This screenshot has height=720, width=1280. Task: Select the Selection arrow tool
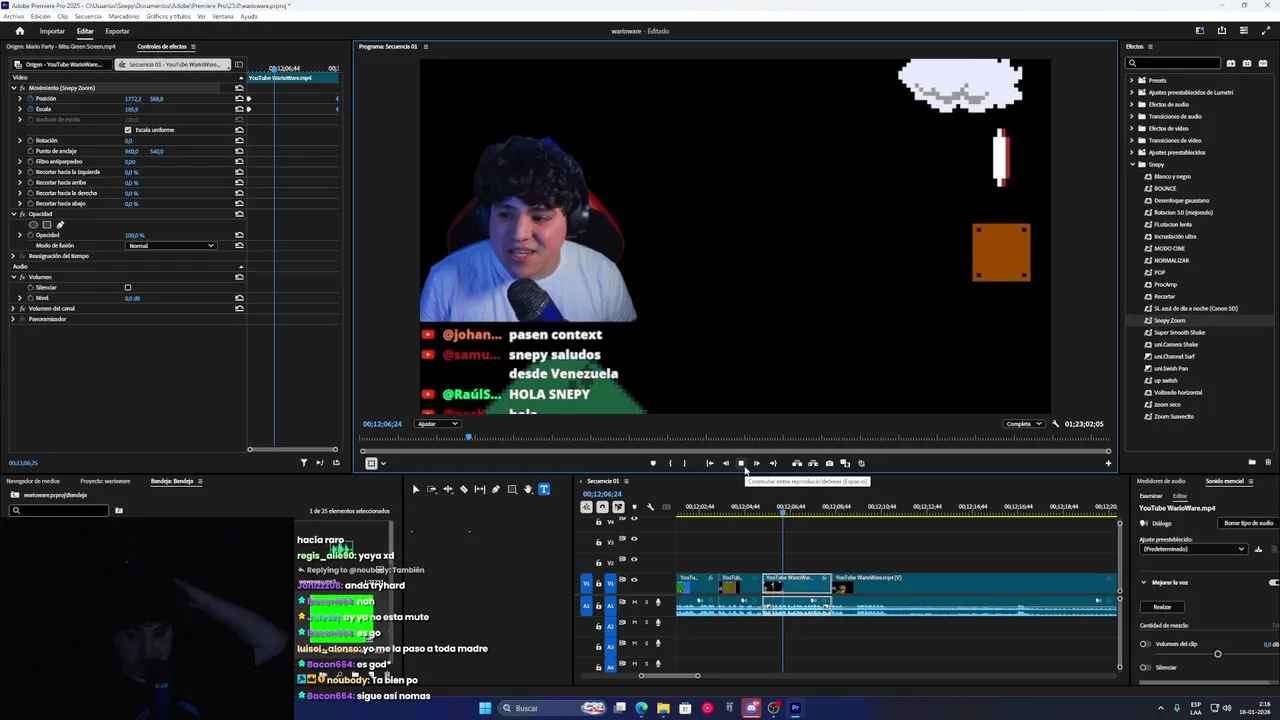click(x=416, y=489)
